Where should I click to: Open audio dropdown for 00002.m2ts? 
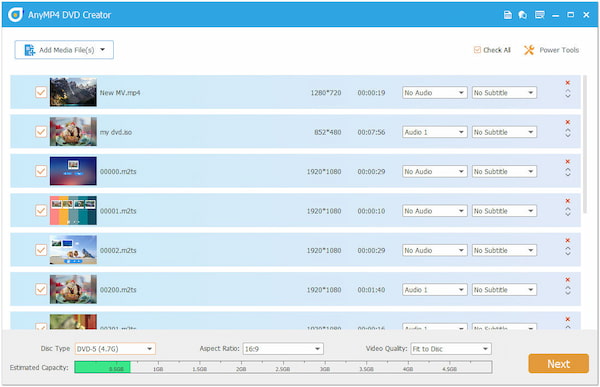point(435,250)
